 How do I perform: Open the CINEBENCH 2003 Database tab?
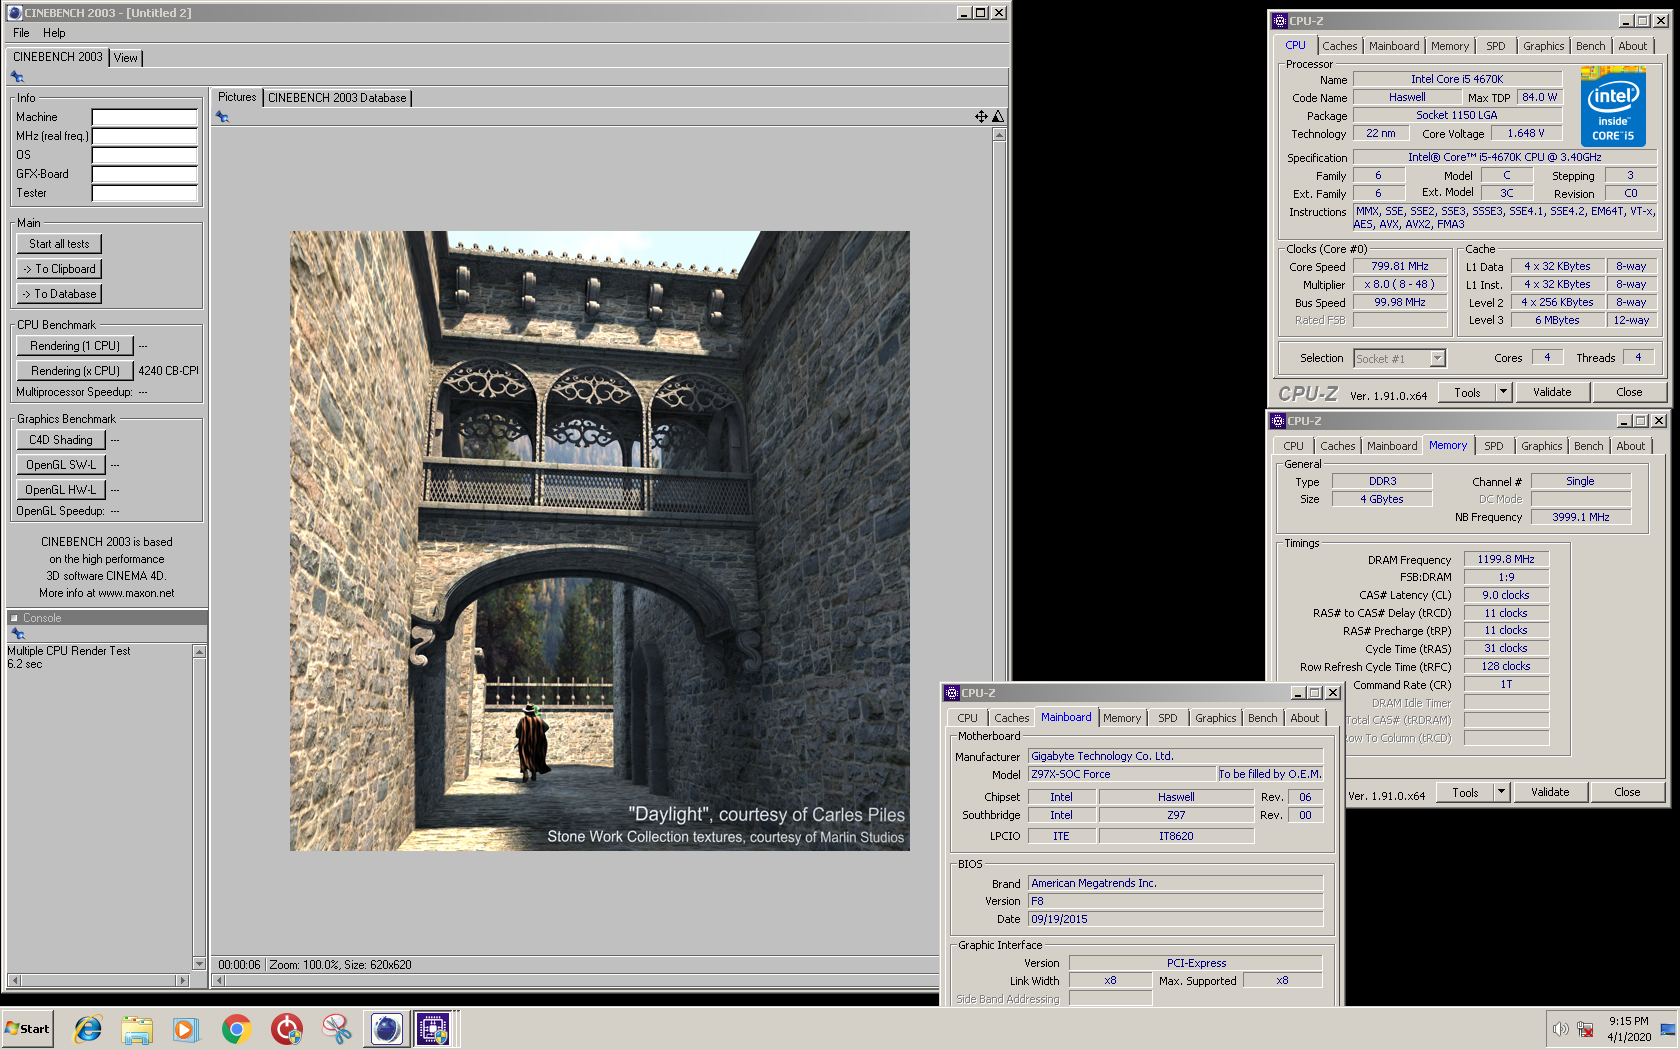pos(337,98)
